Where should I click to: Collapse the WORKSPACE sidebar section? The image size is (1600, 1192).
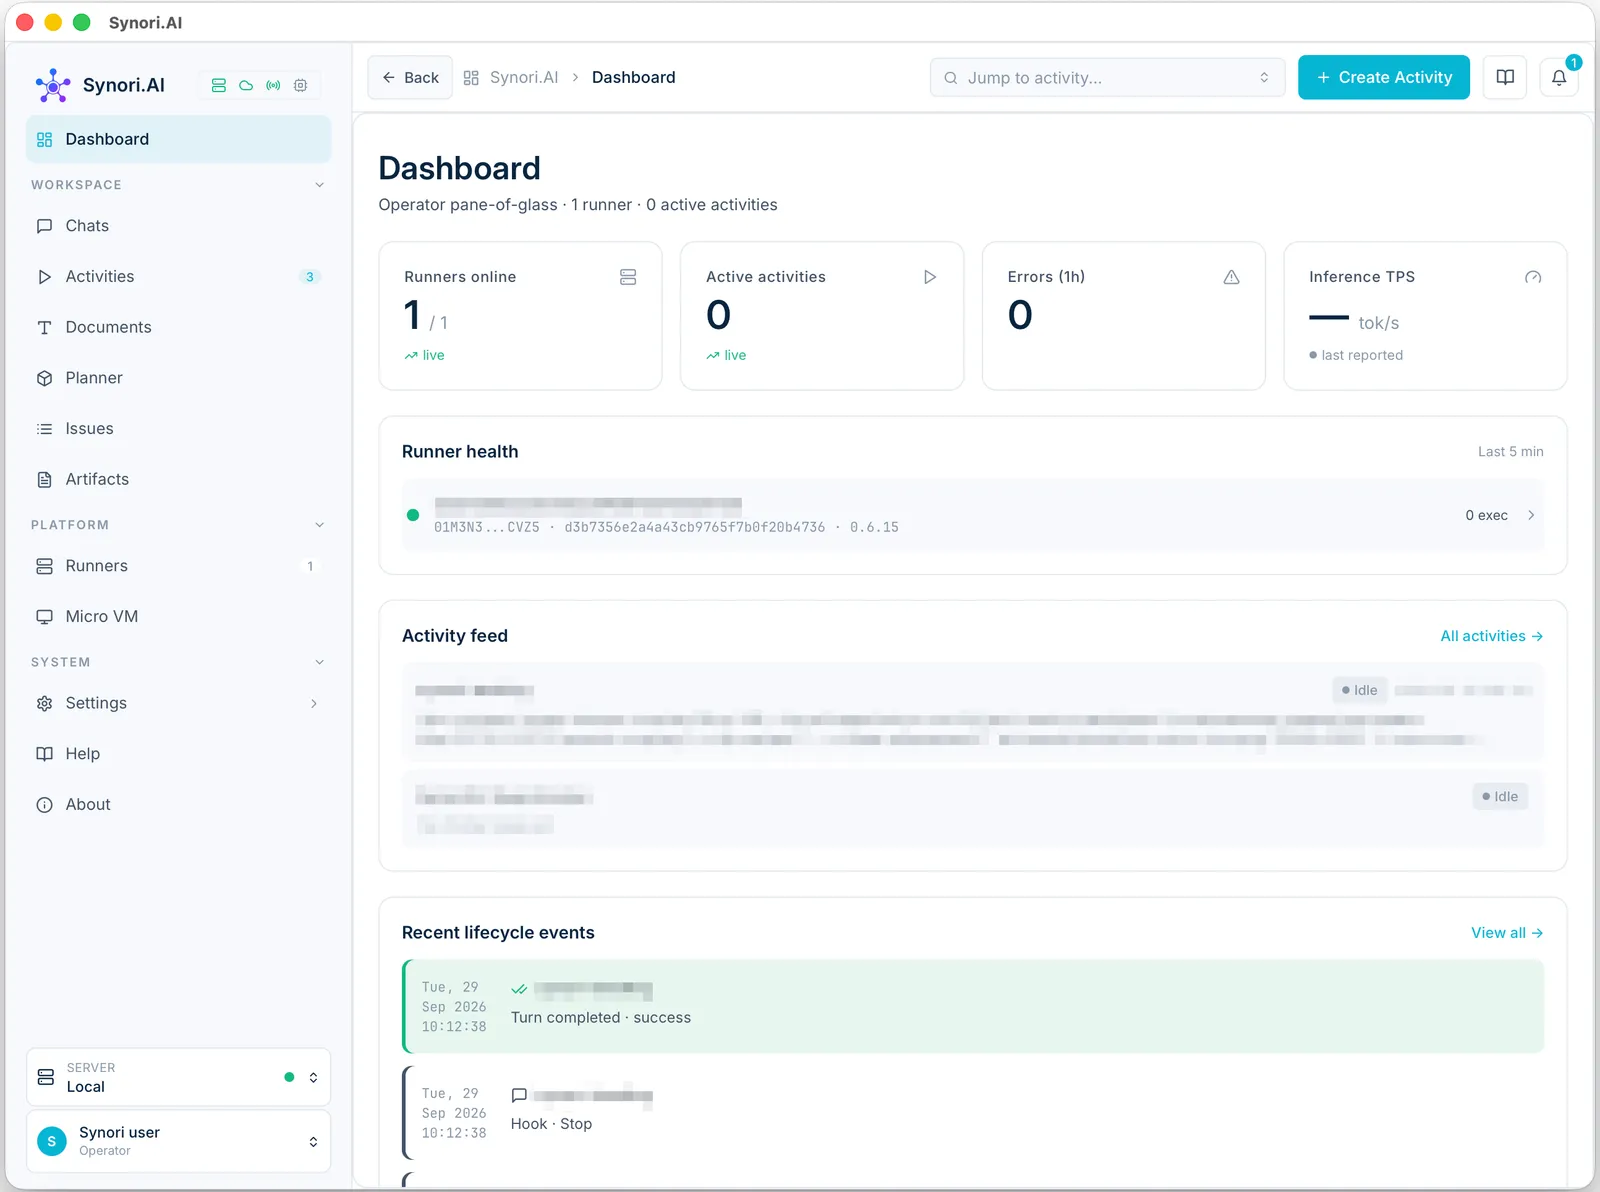(319, 185)
